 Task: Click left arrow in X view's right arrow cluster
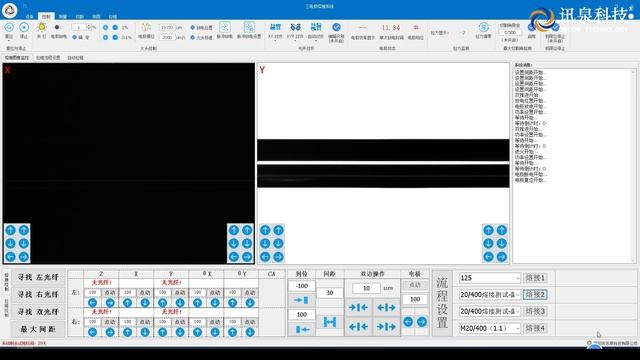234,257
